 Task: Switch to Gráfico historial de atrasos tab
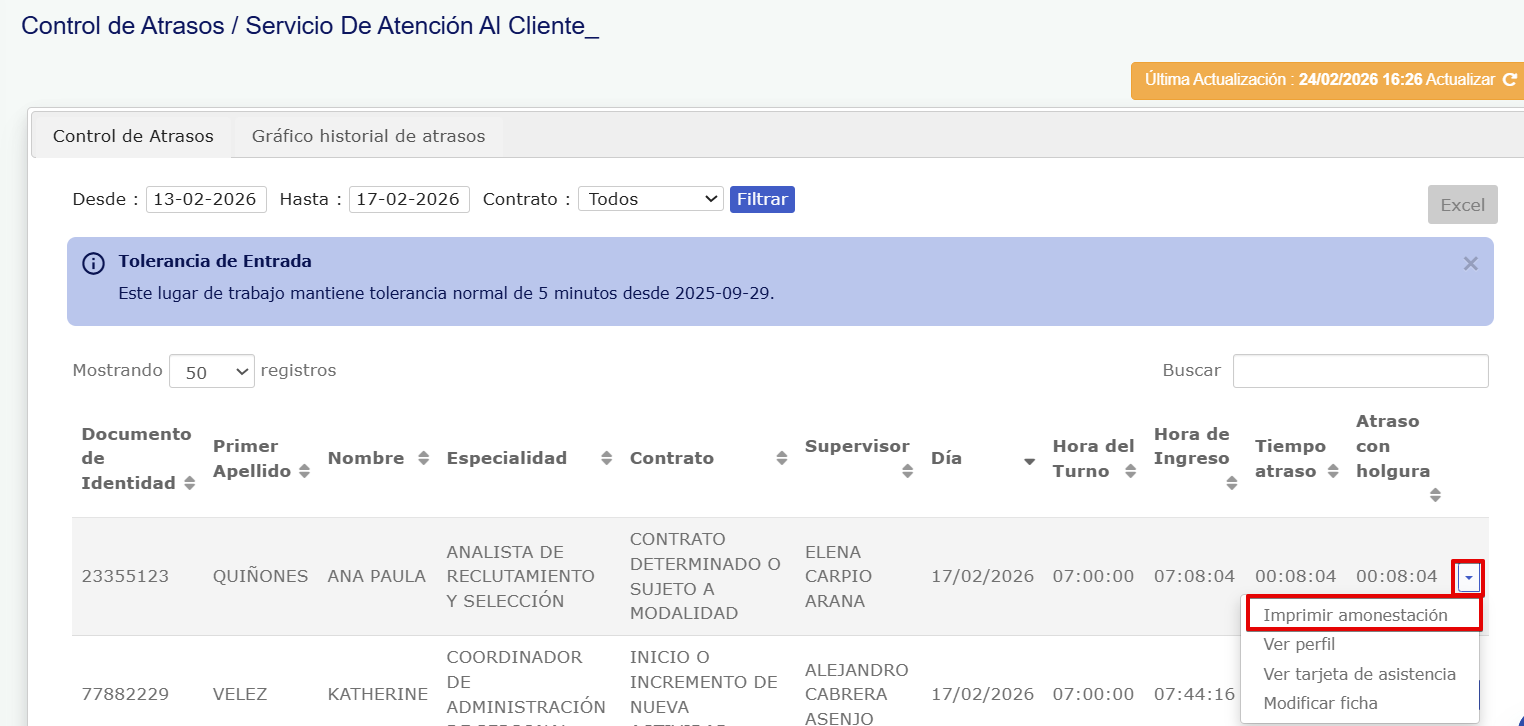click(x=368, y=136)
